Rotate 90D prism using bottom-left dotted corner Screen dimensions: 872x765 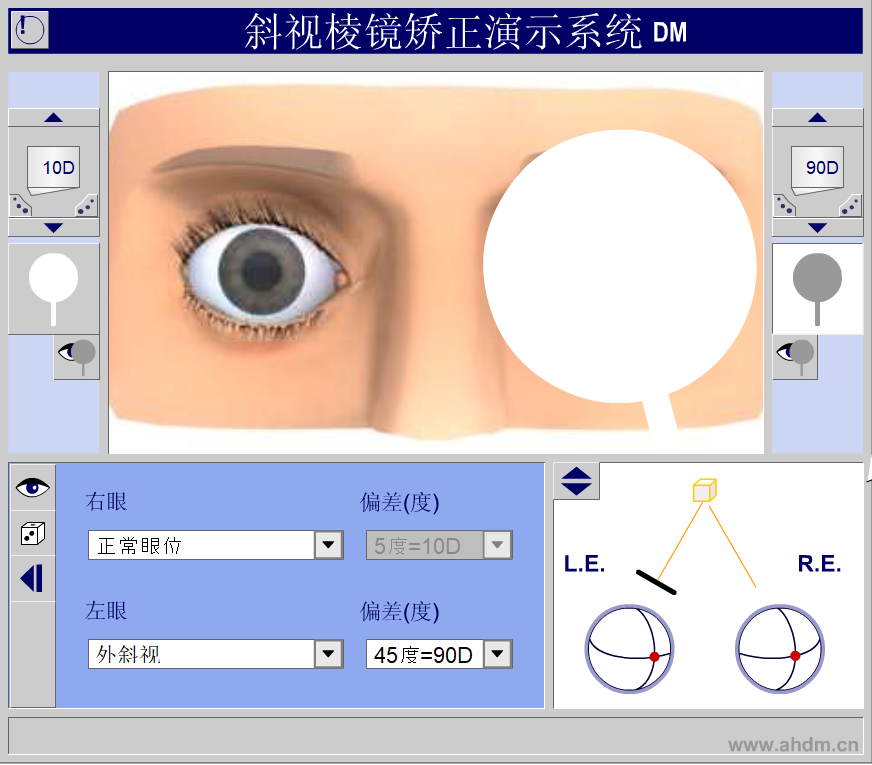coord(785,206)
